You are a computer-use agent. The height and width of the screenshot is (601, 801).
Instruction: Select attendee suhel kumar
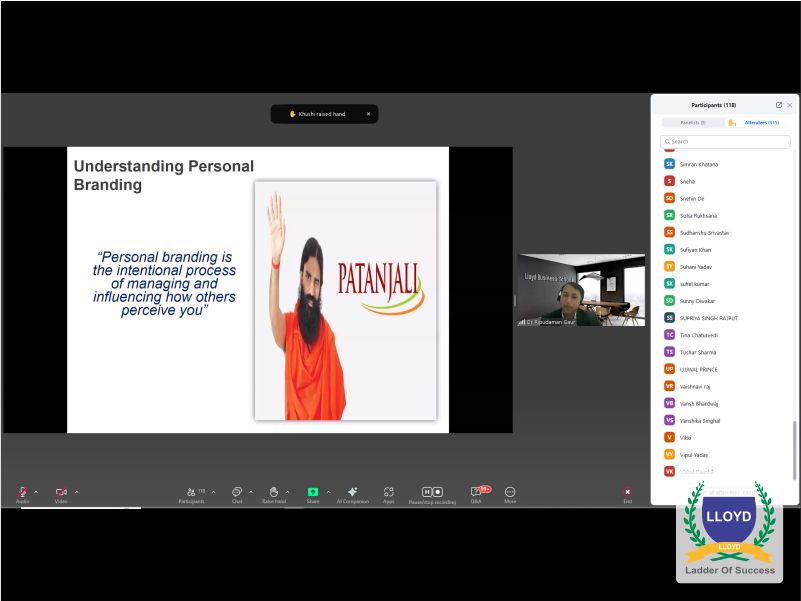pyautogui.click(x=725, y=284)
